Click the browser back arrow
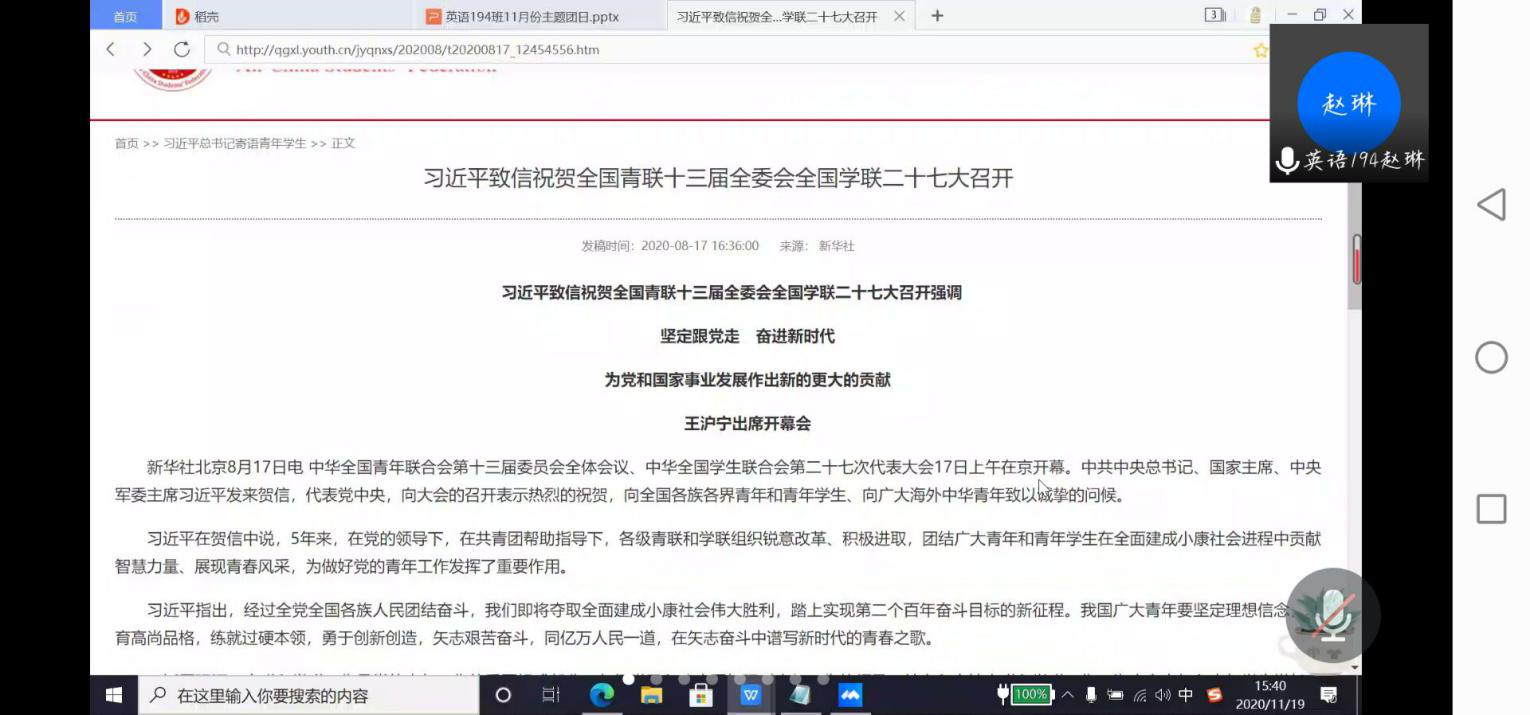Image resolution: width=1530 pixels, height=715 pixels. [x=111, y=49]
